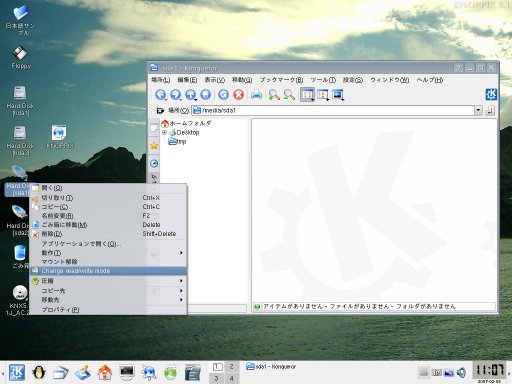512x384 pixels.
Task: Go back with the Konqueror back arrow
Action: 161,95
